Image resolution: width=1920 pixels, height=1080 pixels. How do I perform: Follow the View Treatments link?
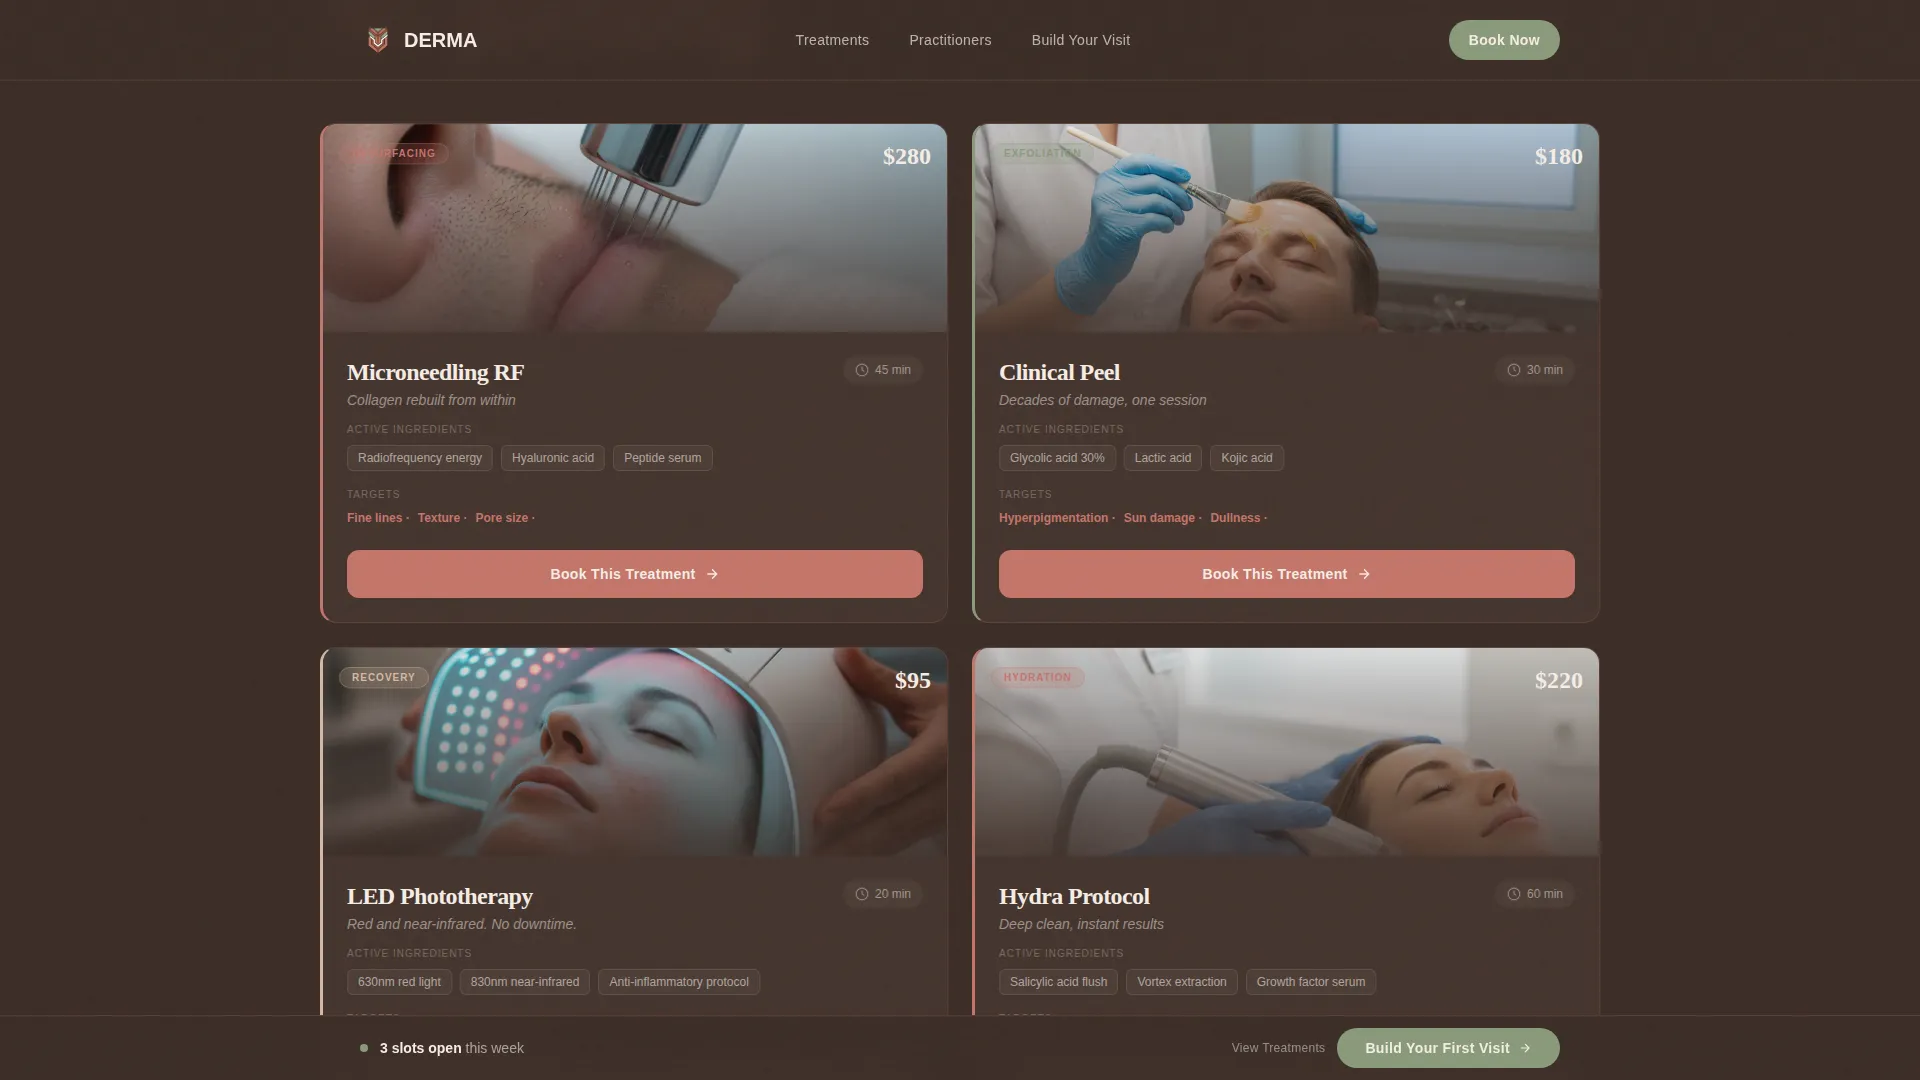[1278, 1048]
